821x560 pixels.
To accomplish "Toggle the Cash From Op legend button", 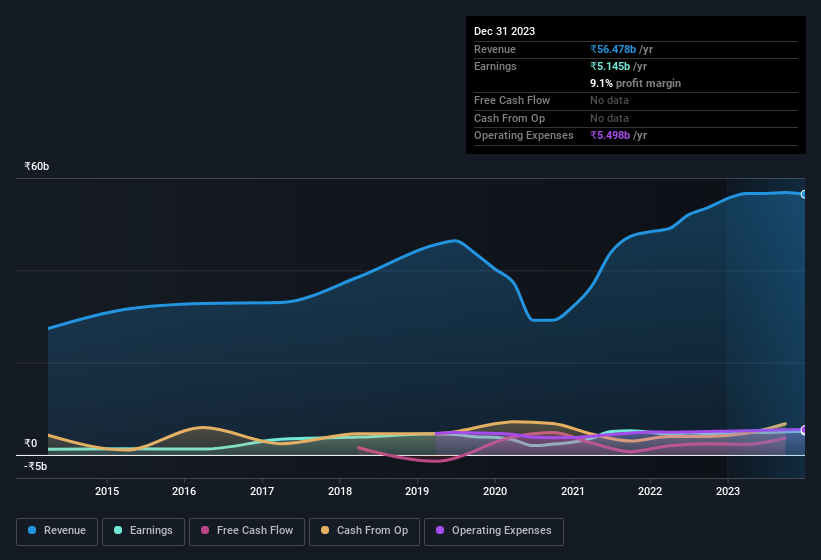I will click(x=364, y=531).
